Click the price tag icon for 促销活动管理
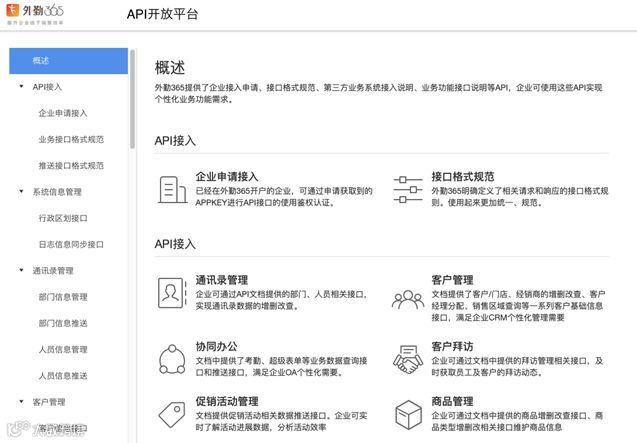This screenshot has height=443, width=637. (x=172, y=414)
